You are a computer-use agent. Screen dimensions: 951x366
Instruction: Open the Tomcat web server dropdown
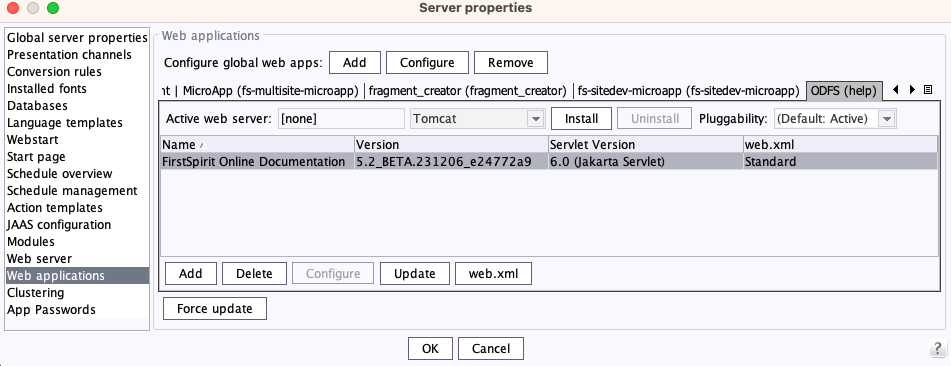pos(477,118)
